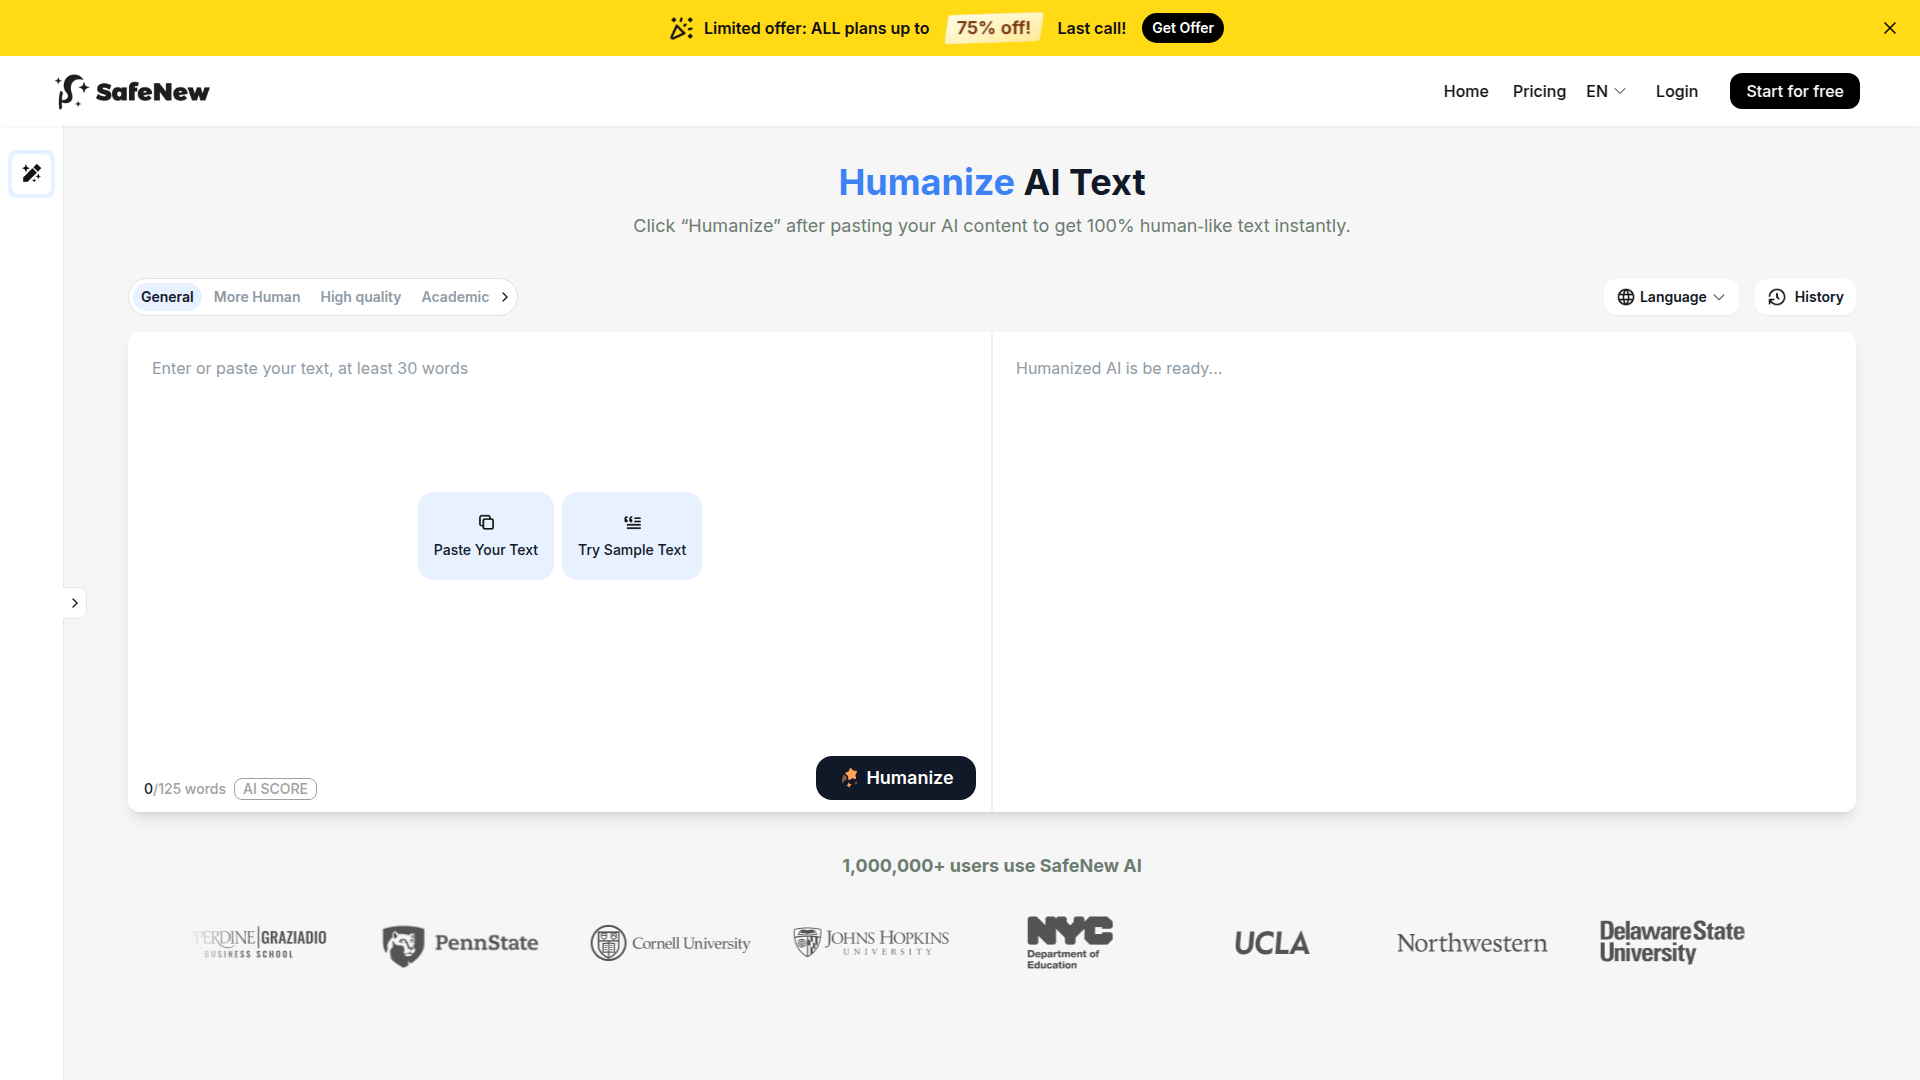Switch to the High quality mode
Viewport: 1920px width, 1080px height.
coord(360,297)
